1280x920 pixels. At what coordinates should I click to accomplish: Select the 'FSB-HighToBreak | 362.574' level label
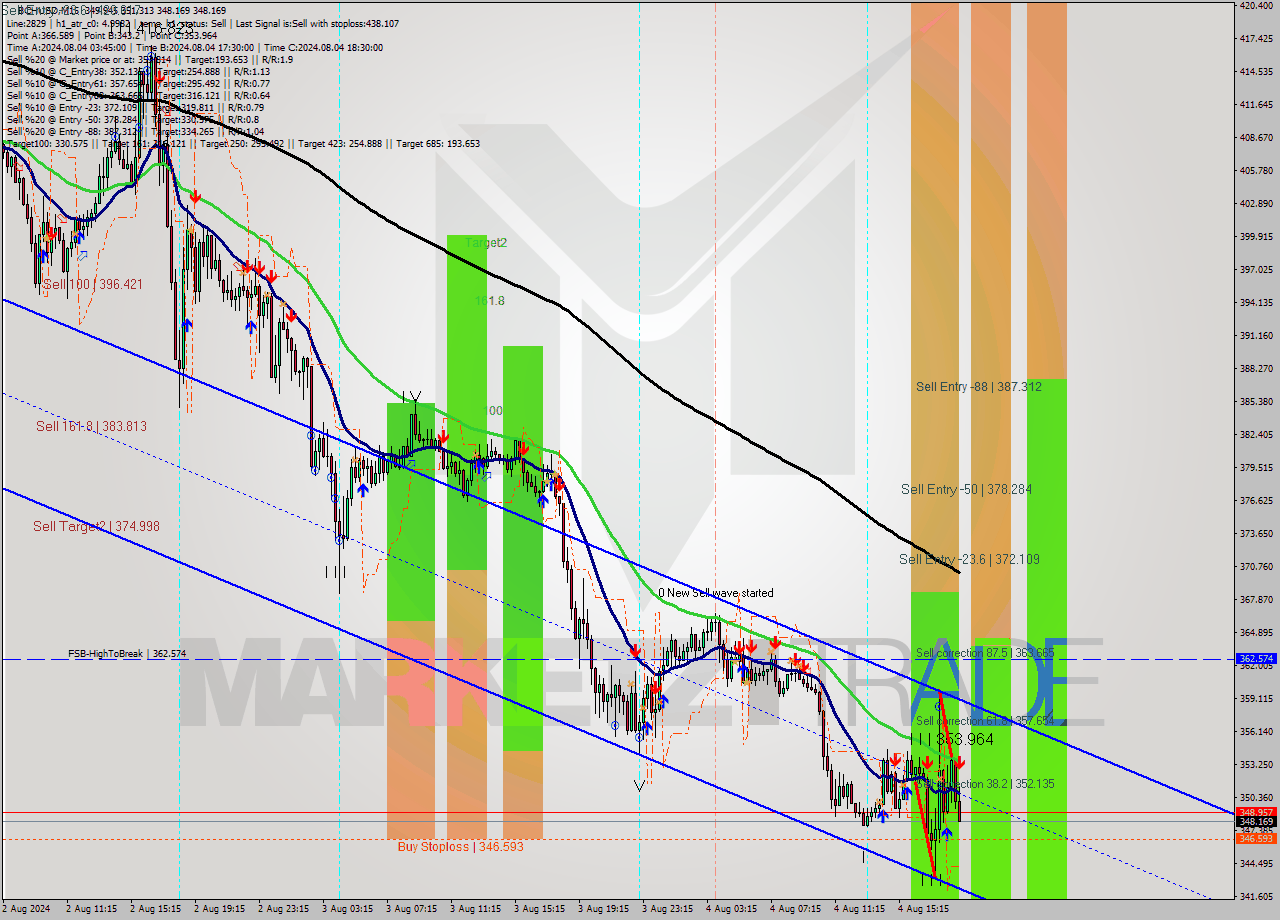(x=127, y=654)
